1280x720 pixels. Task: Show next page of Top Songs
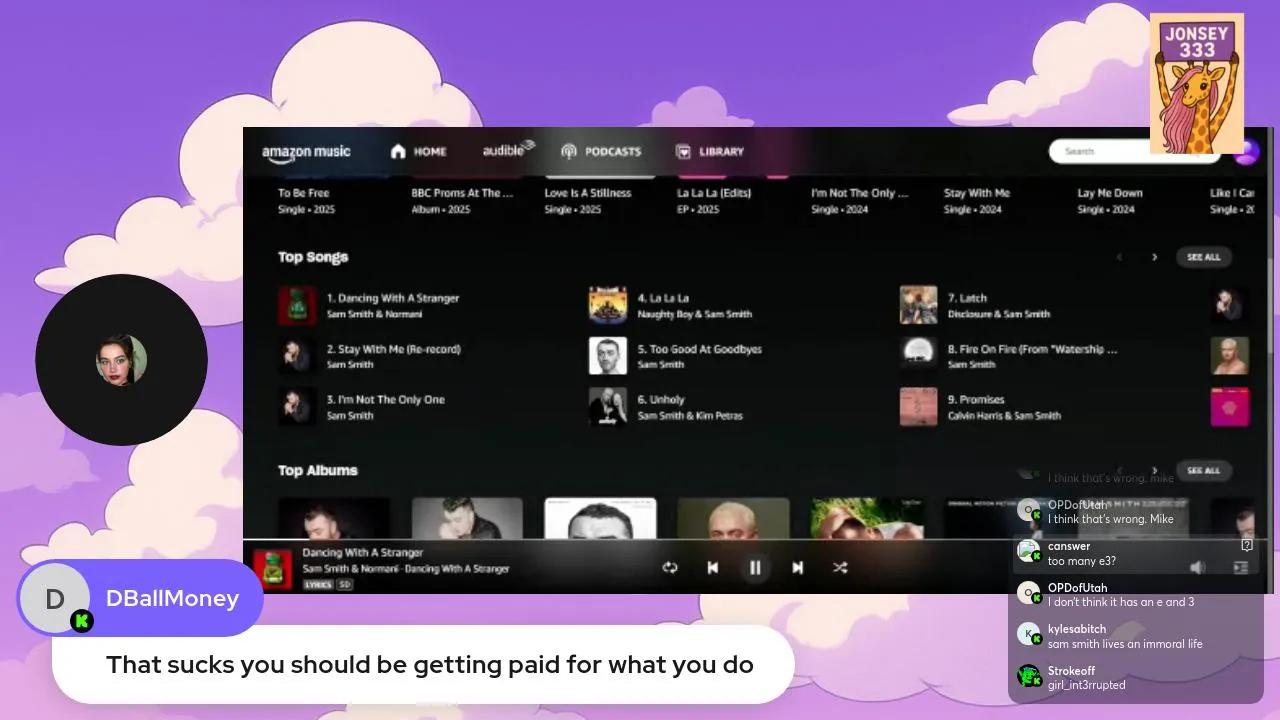point(1154,257)
